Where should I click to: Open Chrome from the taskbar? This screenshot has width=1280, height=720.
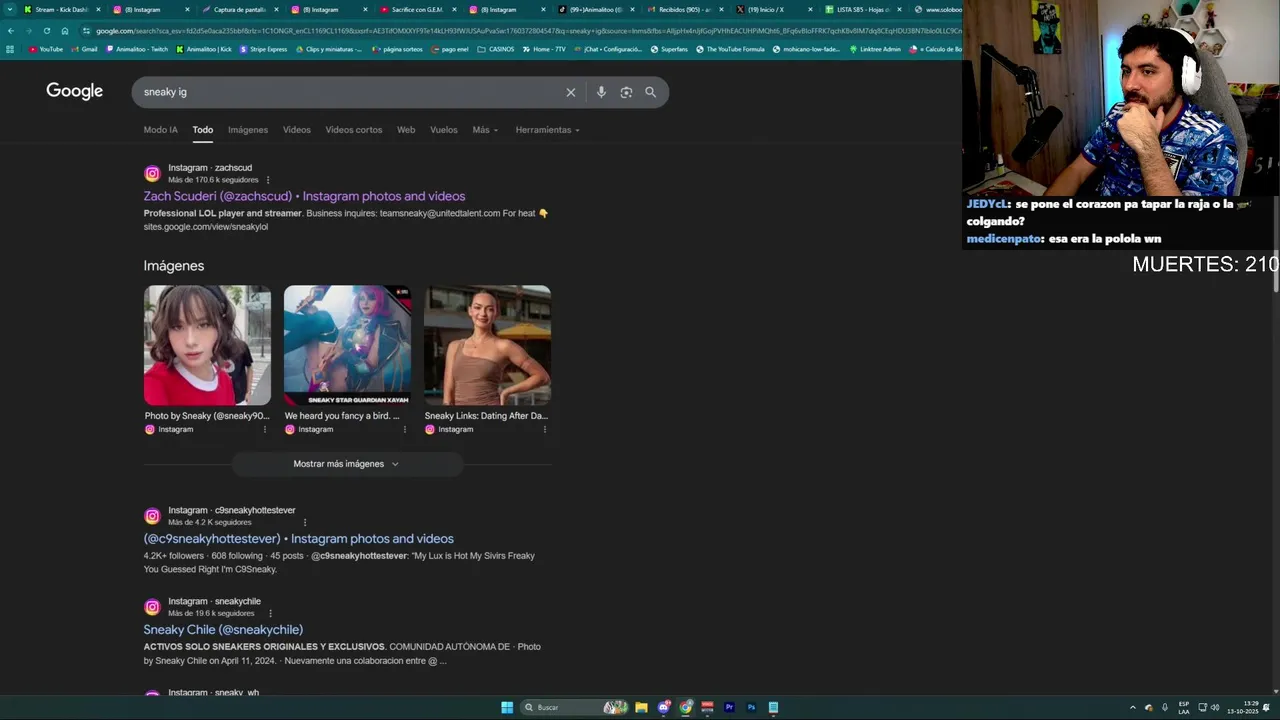click(x=686, y=707)
